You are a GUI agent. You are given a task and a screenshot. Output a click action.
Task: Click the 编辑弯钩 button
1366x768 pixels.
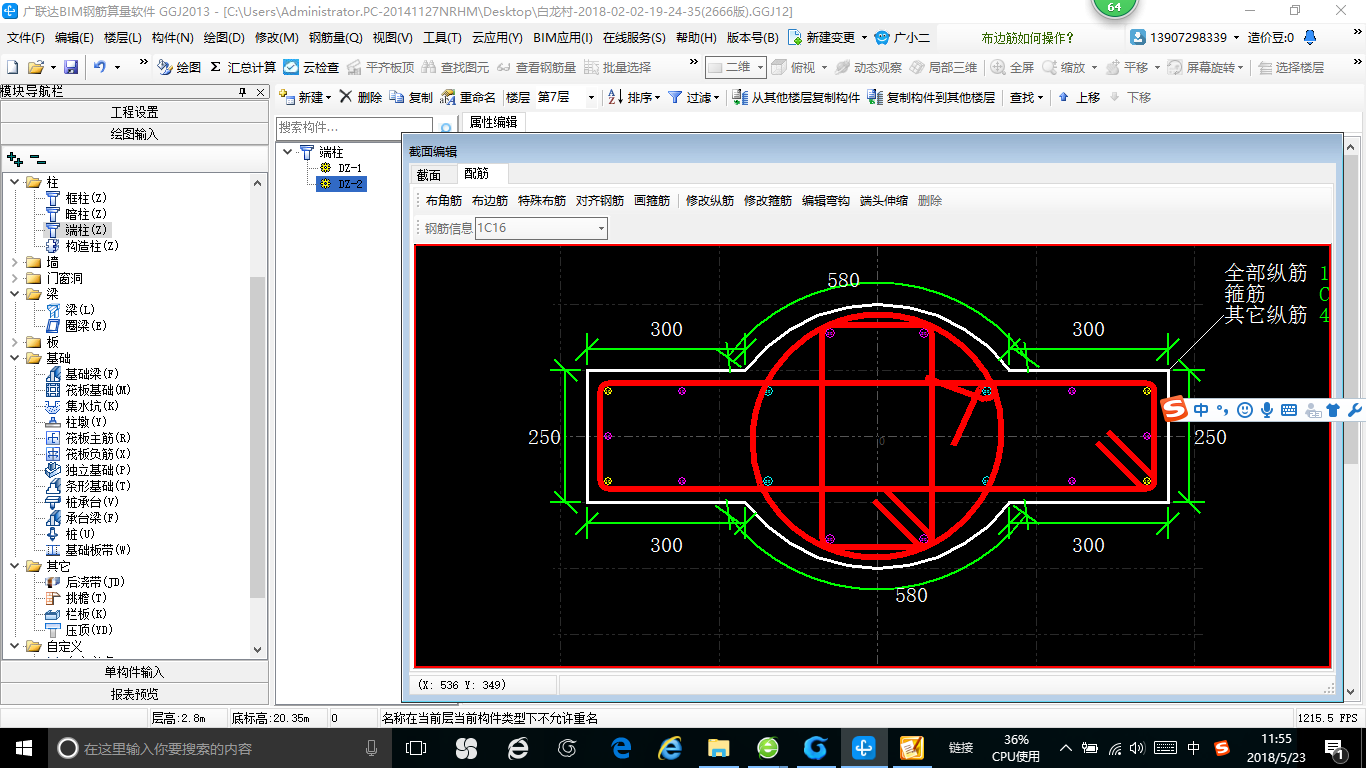pyautogui.click(x=826, y=201)
